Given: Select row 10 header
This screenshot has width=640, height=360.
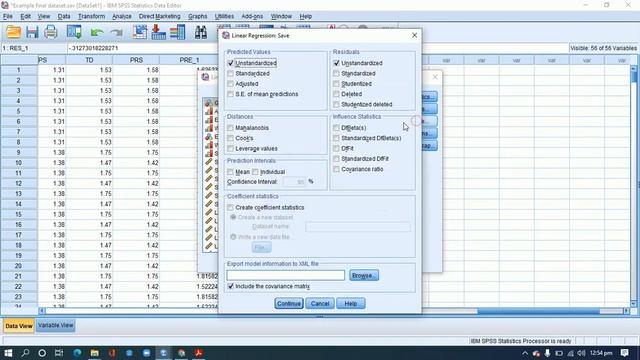Looking at the screenshot, I should [19, 163].
